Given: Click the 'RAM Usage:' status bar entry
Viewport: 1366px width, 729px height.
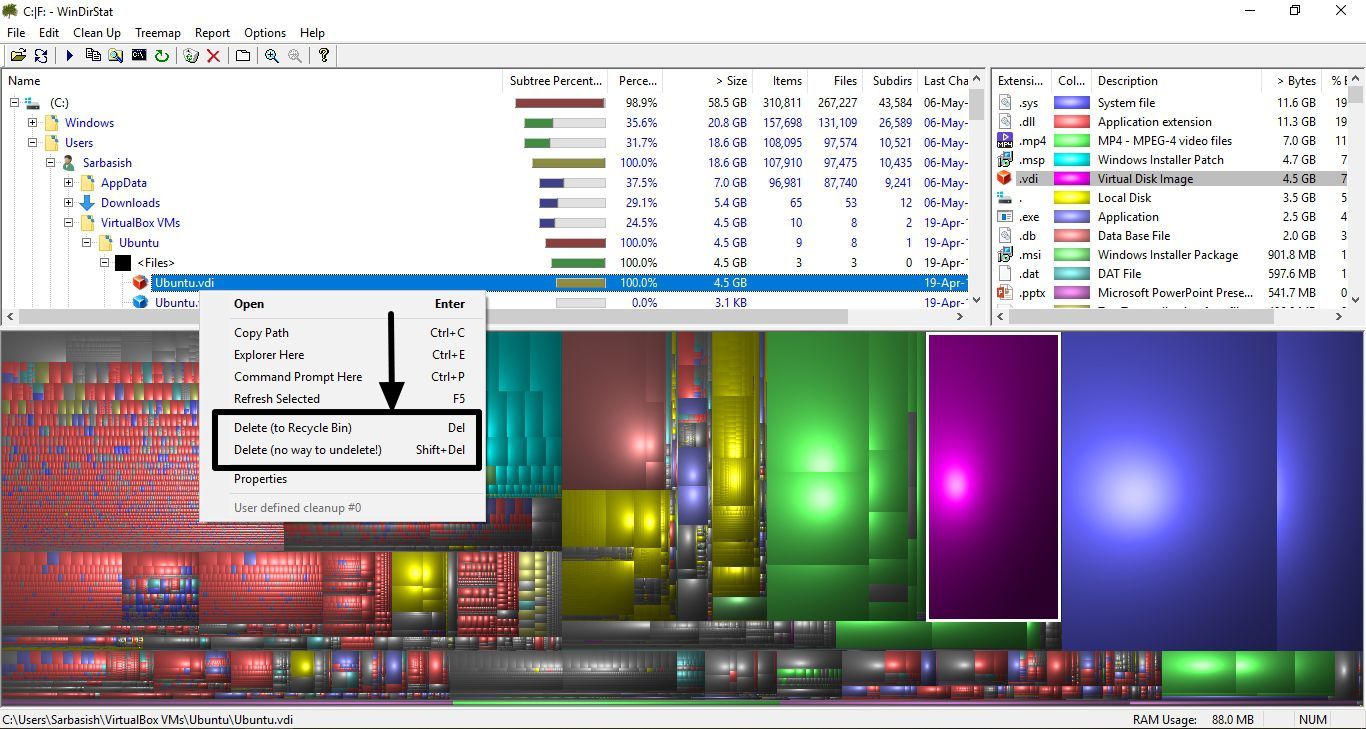Looking at the screenshot, I should click(1193, 720).
